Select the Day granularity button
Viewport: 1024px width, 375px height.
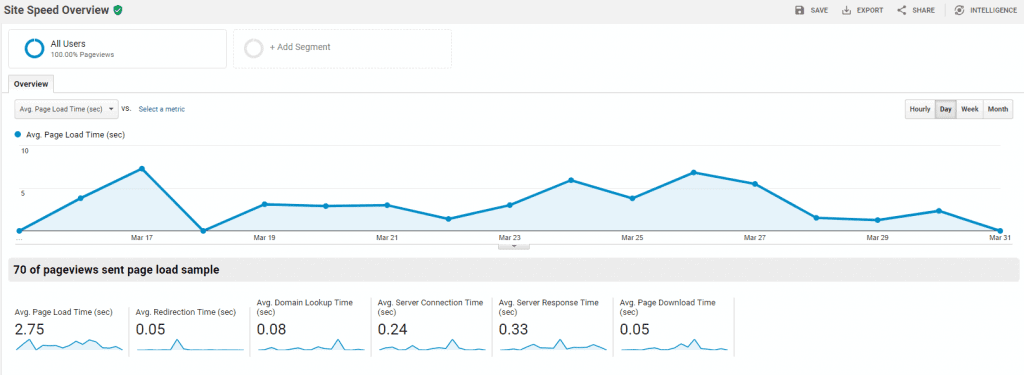946,110
